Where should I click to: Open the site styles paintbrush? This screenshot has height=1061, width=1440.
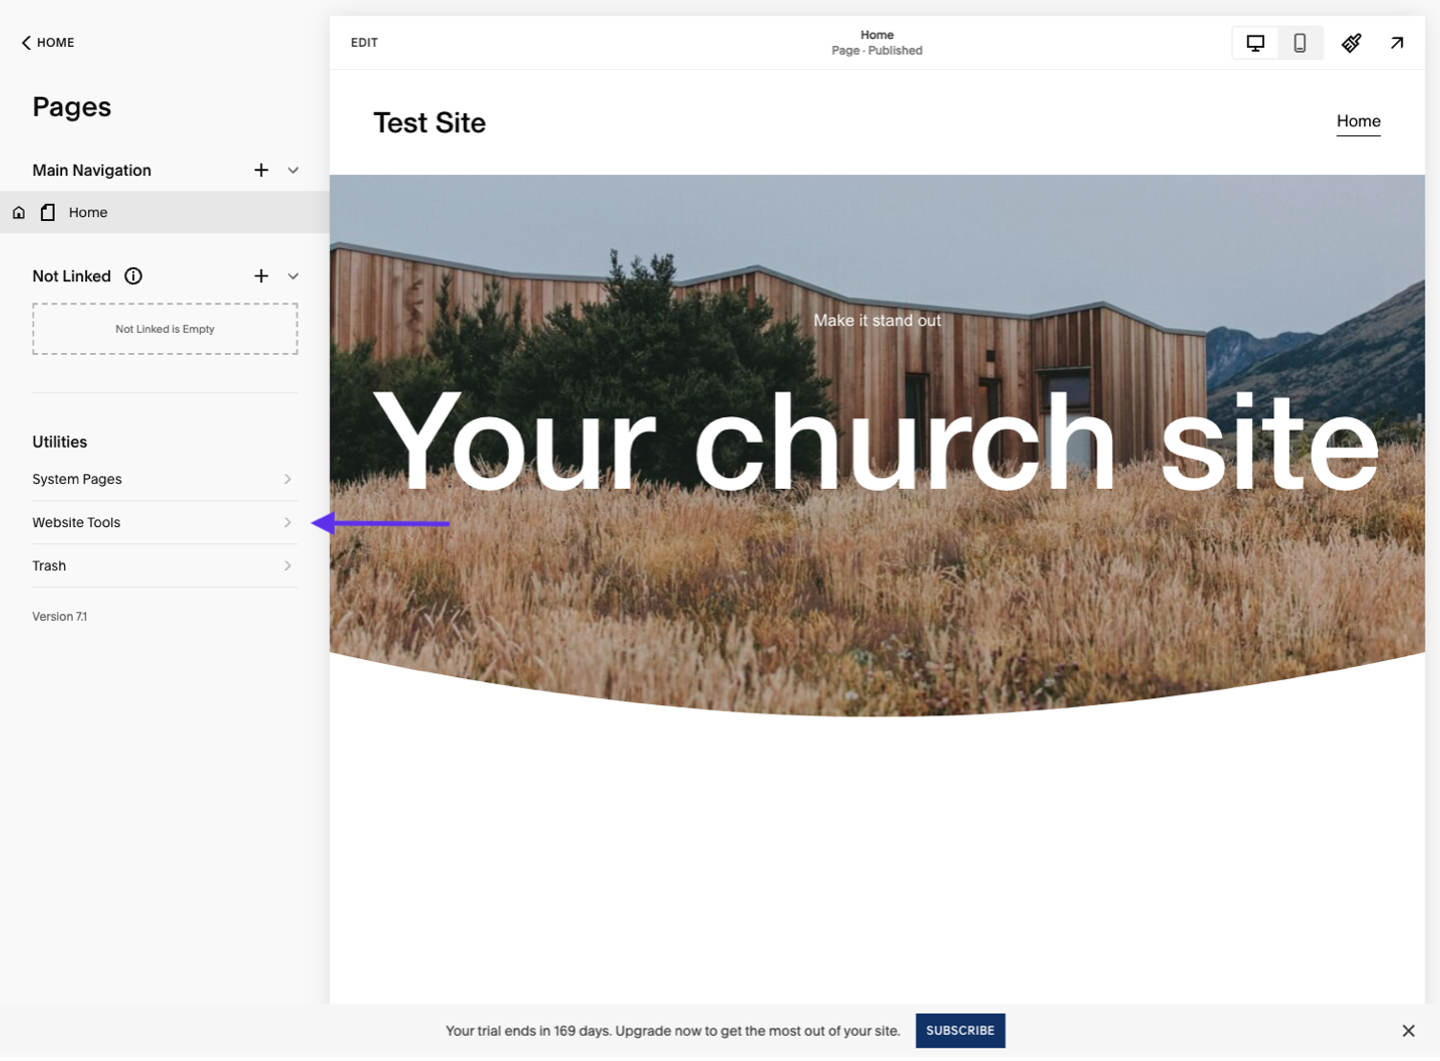(x=1351, y=43)
